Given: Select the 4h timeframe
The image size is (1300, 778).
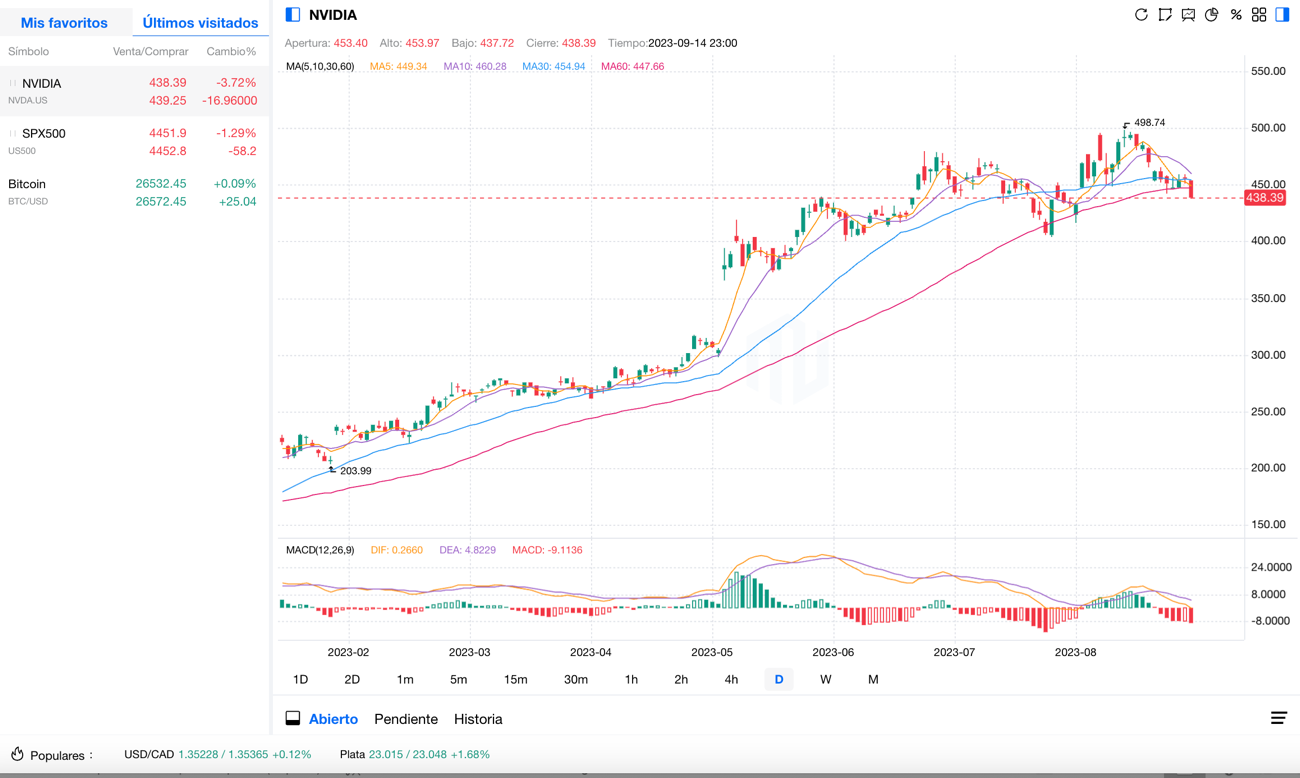Looking at the screenshot, I should [731, 680].
